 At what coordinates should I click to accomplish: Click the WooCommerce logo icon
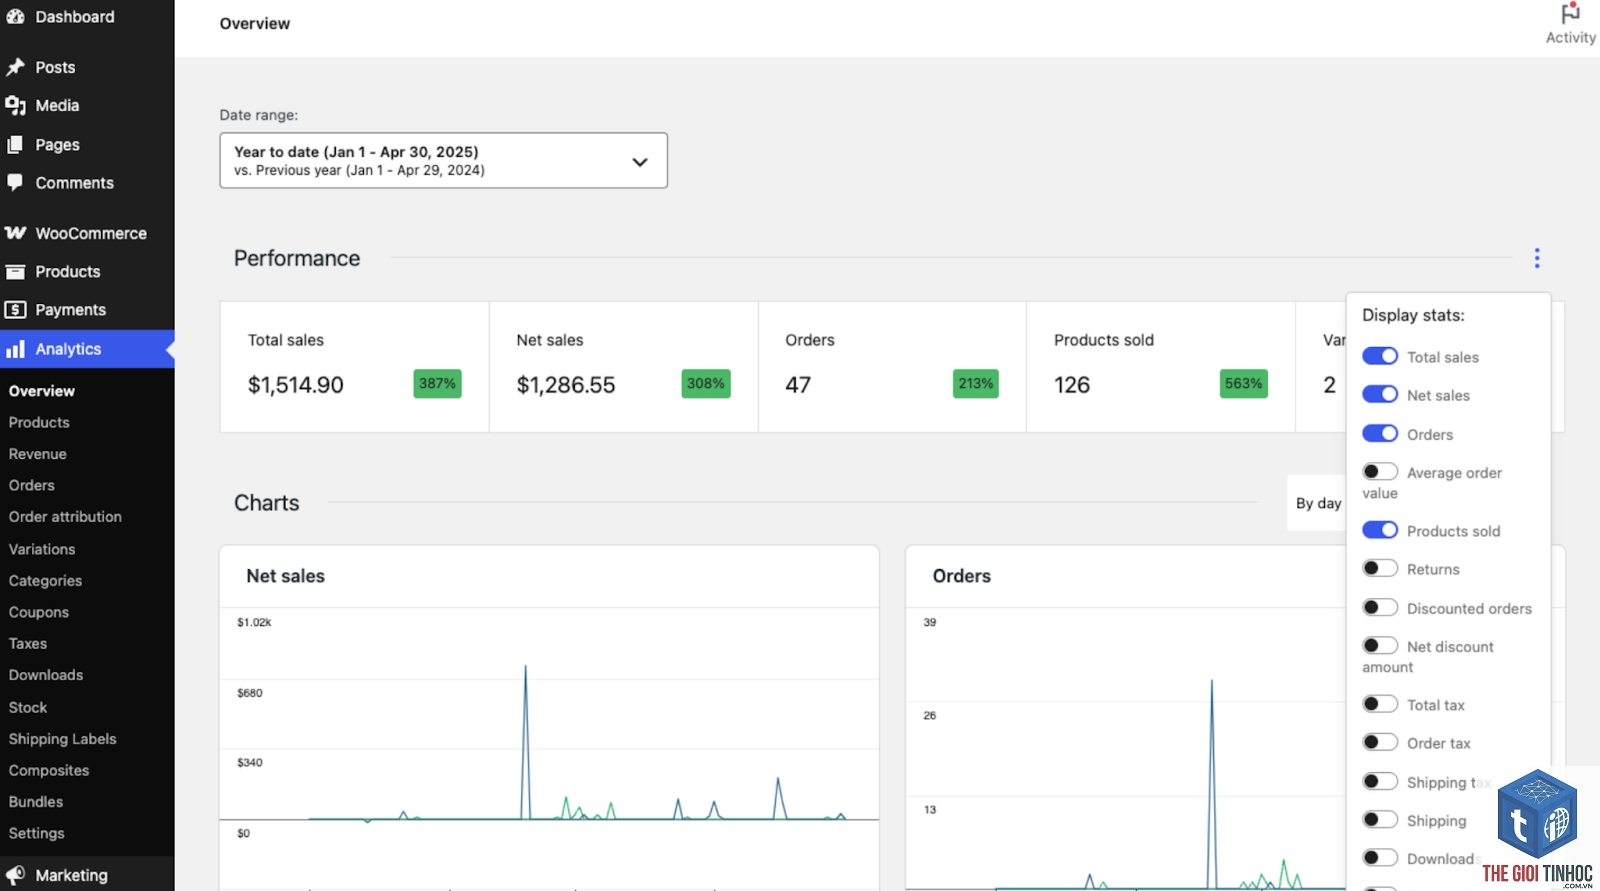[x=15, y=233]
